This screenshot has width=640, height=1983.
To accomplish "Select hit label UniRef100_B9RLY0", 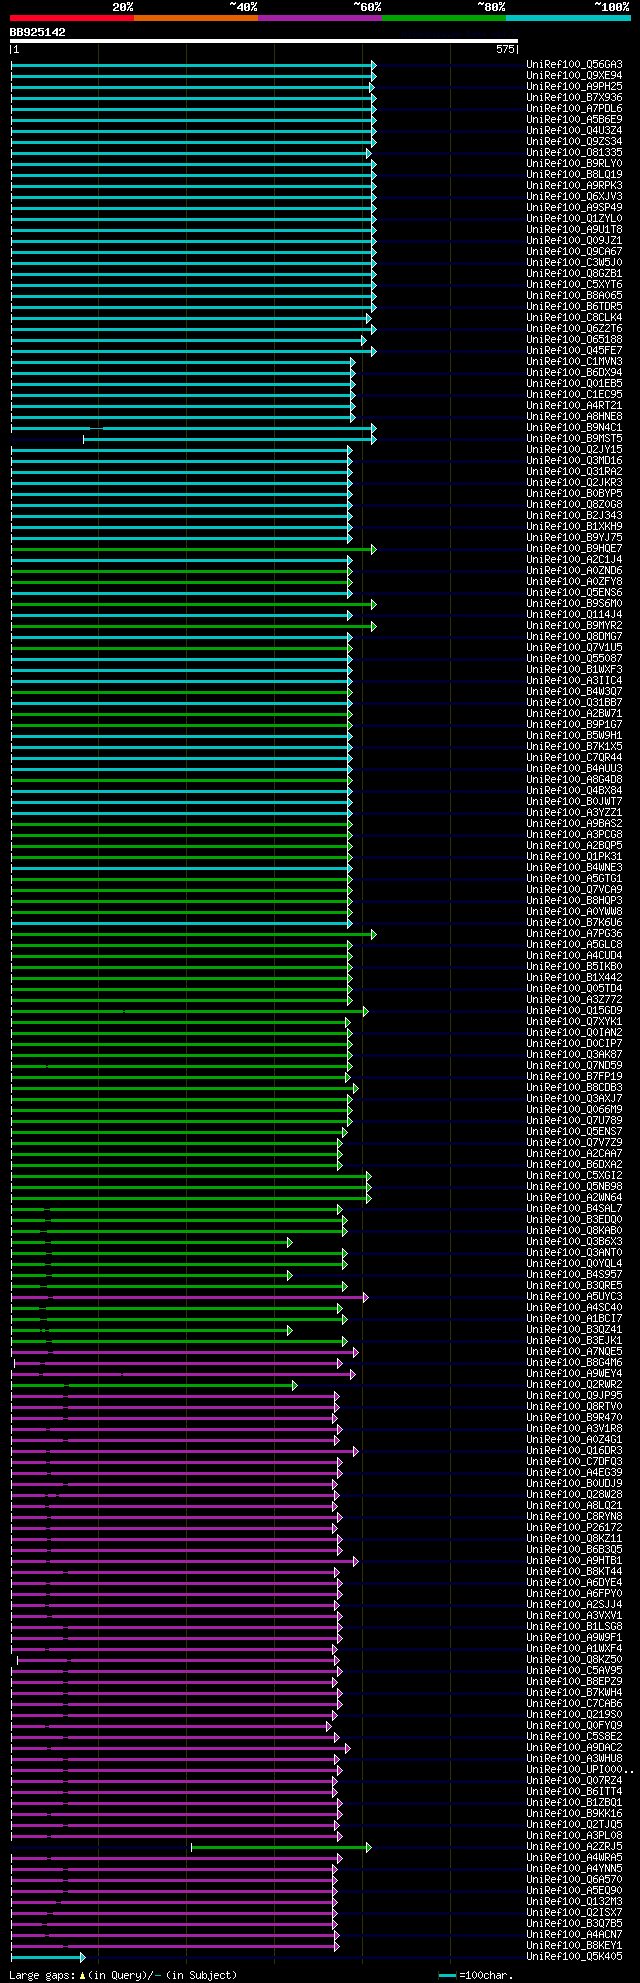I will coord(574,163).
